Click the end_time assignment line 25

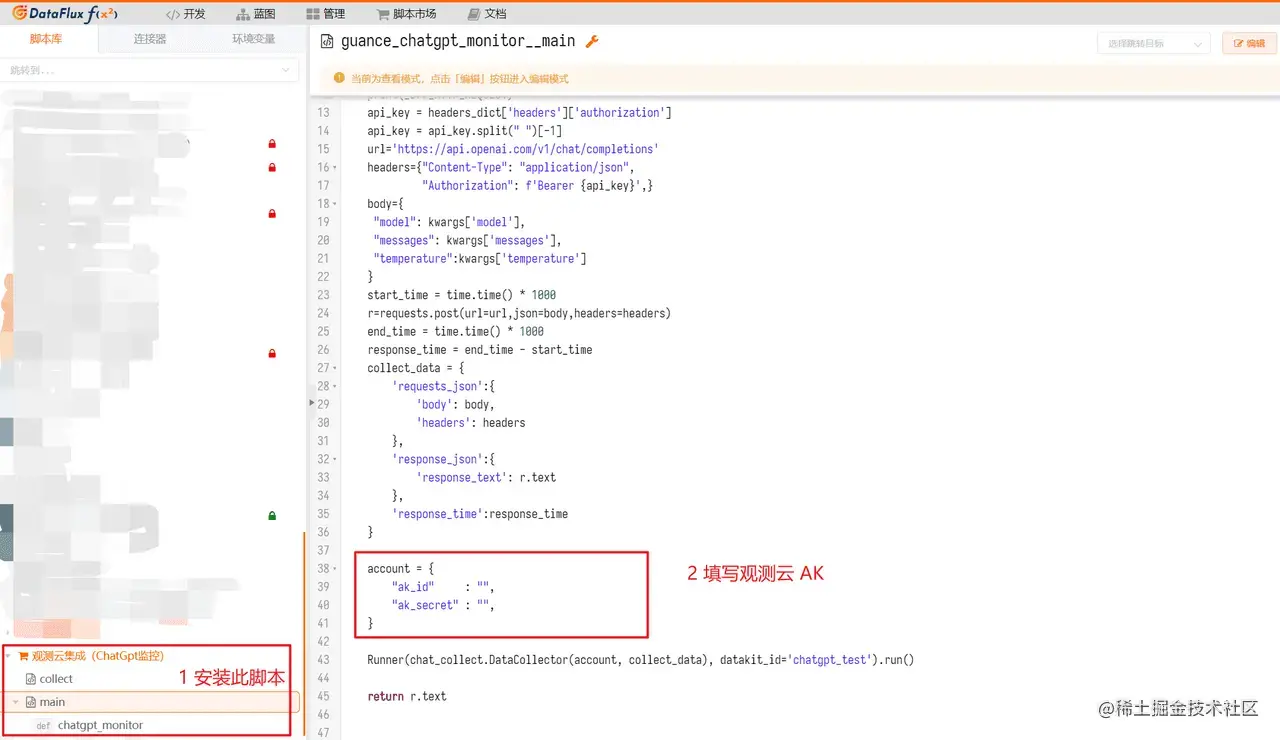(x=455, y=331)
